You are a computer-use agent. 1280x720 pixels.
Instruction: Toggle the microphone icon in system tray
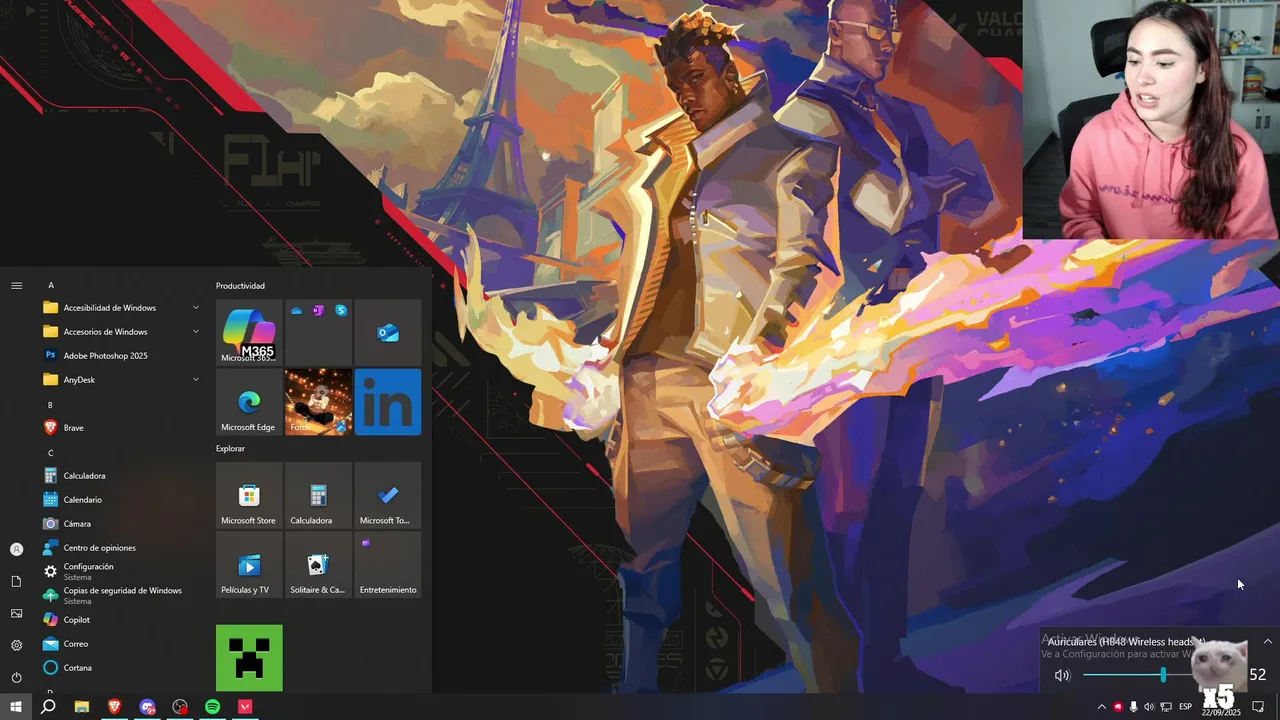1133,707
